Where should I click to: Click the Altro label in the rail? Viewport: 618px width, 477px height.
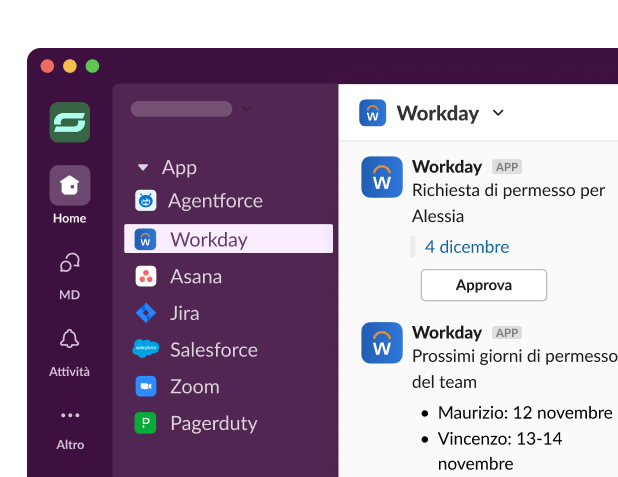70,445
